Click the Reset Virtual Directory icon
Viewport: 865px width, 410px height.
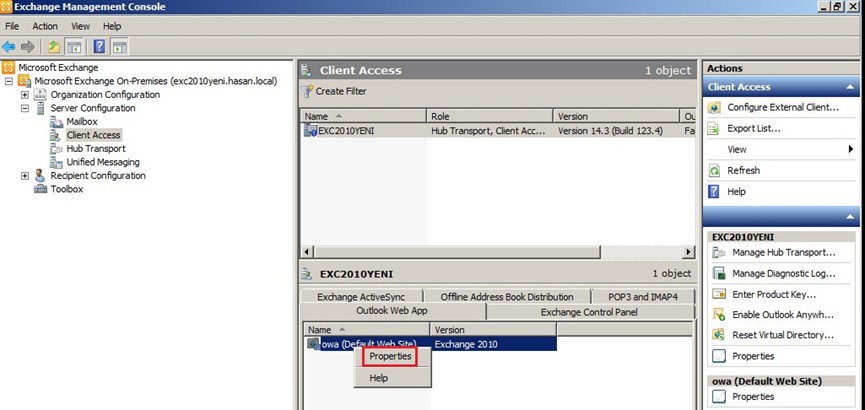(718, 335)
